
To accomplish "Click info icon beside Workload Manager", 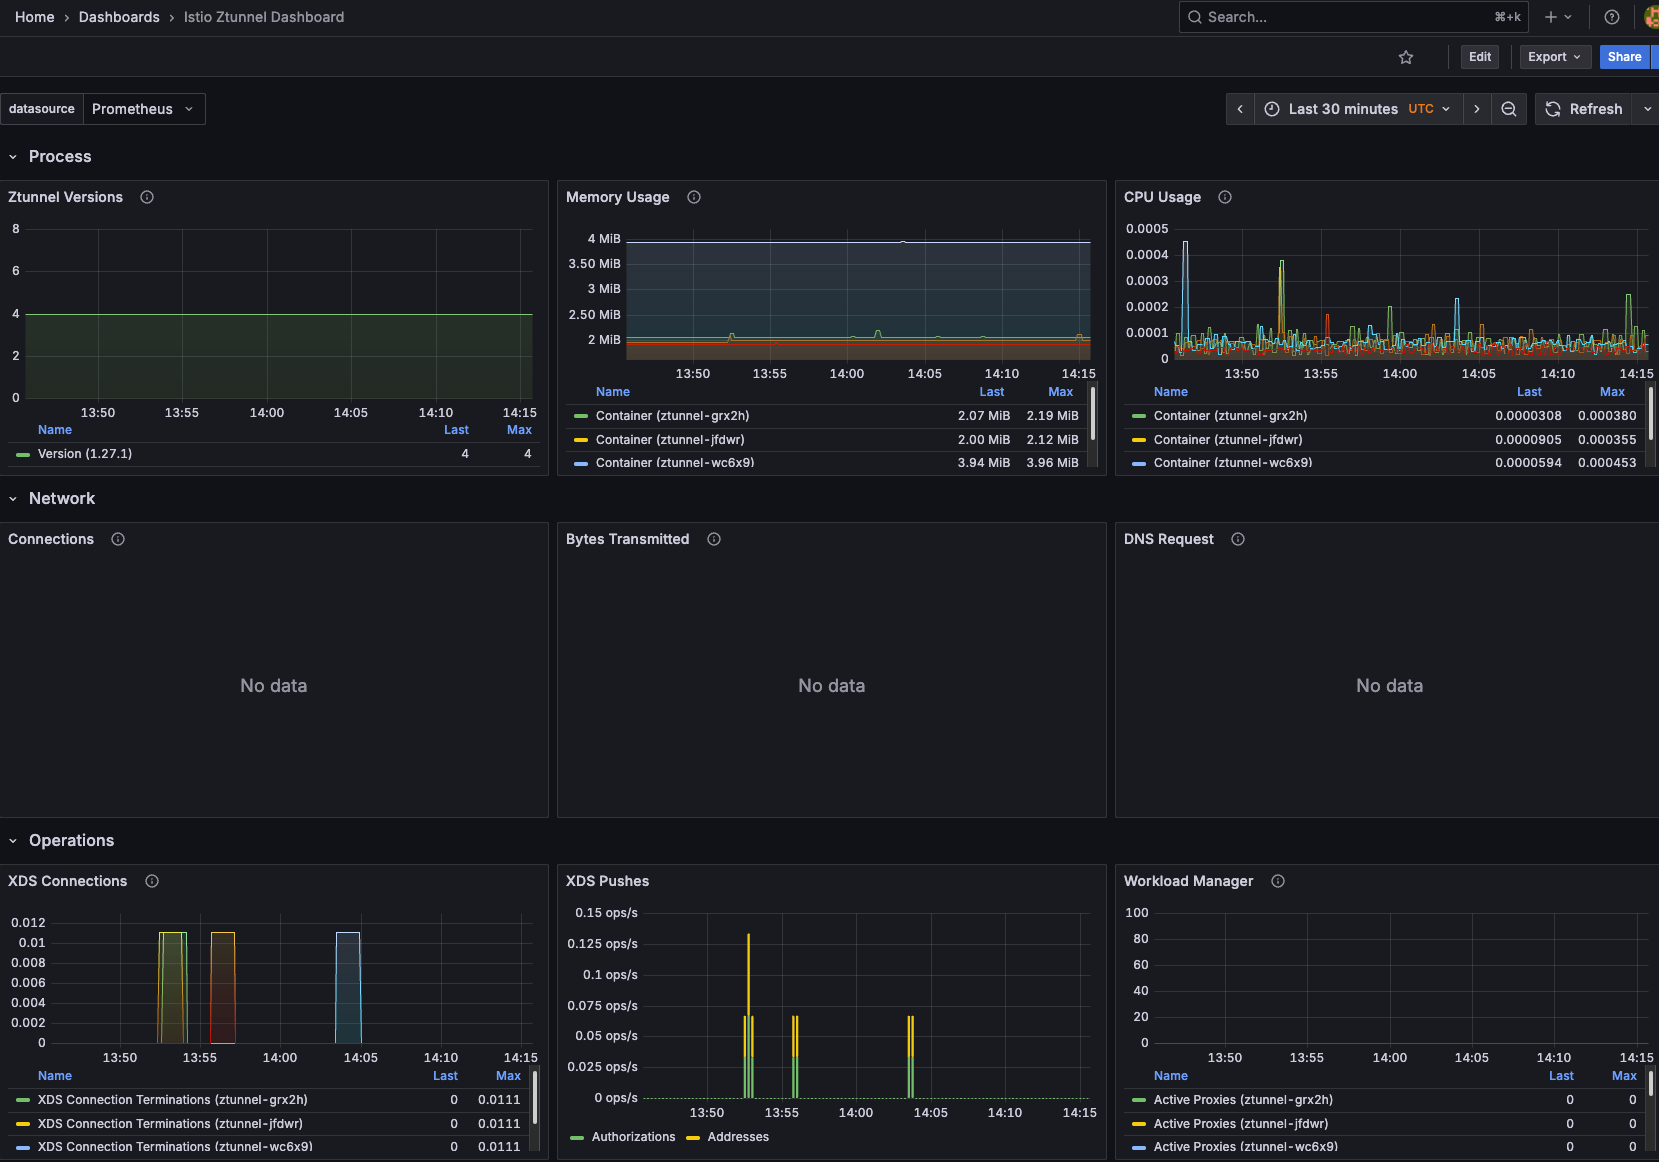I will click(1278, 881).
